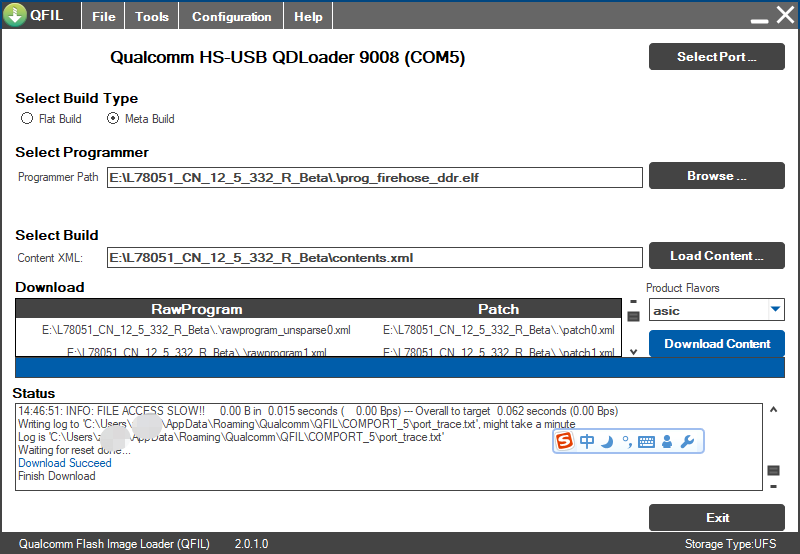This screenshot has width=800, height=554.
Task: Open the soft keyboard icon in the IME bar
Action: click(646, 442)
